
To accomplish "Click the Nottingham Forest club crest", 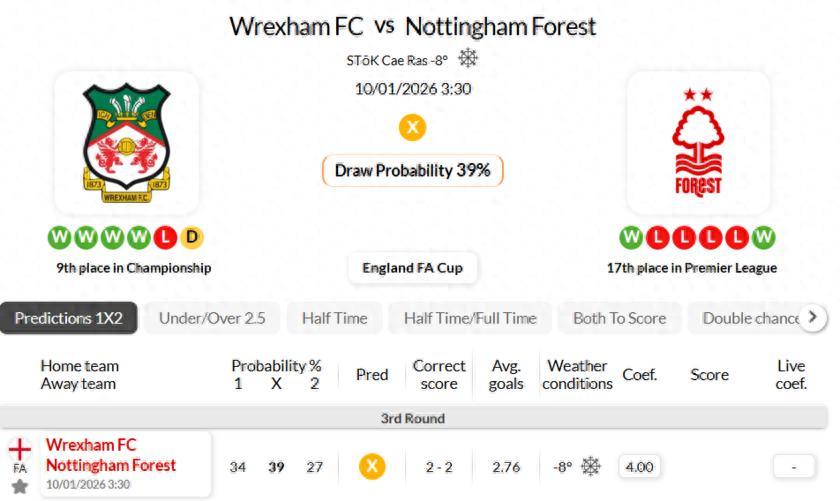I will pos(698,142).
